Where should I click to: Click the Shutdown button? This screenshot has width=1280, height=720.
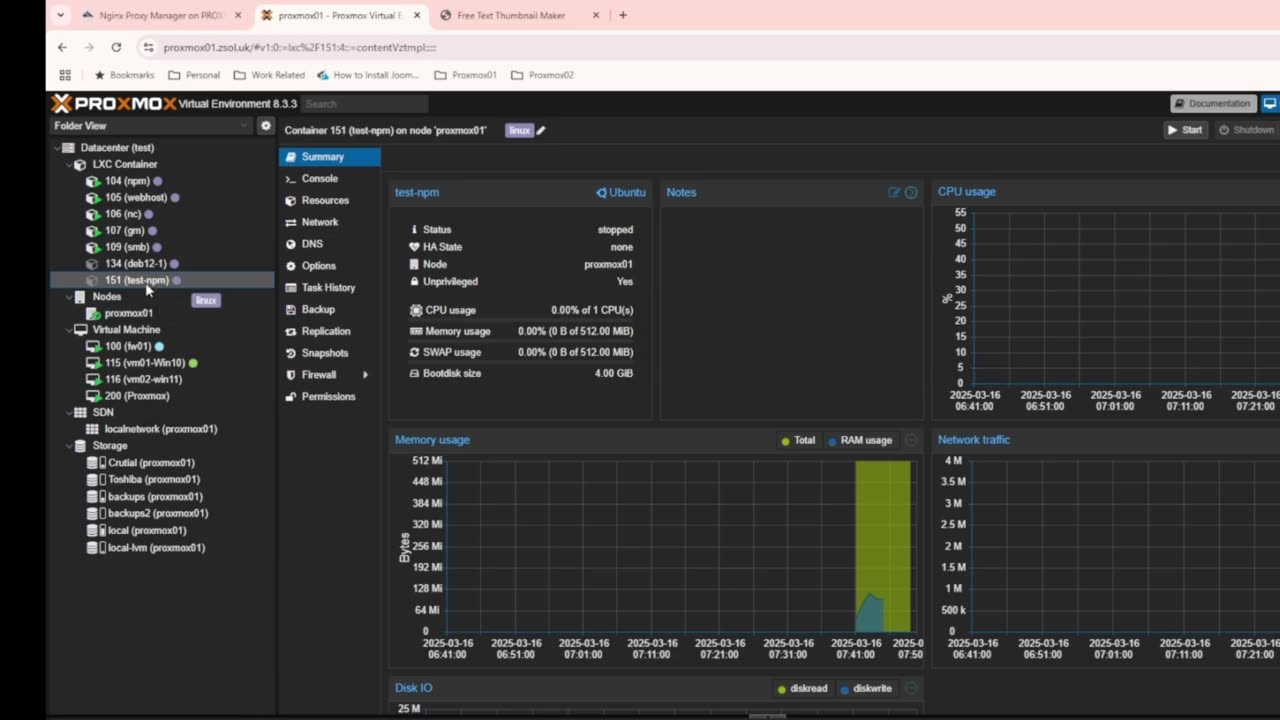click(1246, 130)
